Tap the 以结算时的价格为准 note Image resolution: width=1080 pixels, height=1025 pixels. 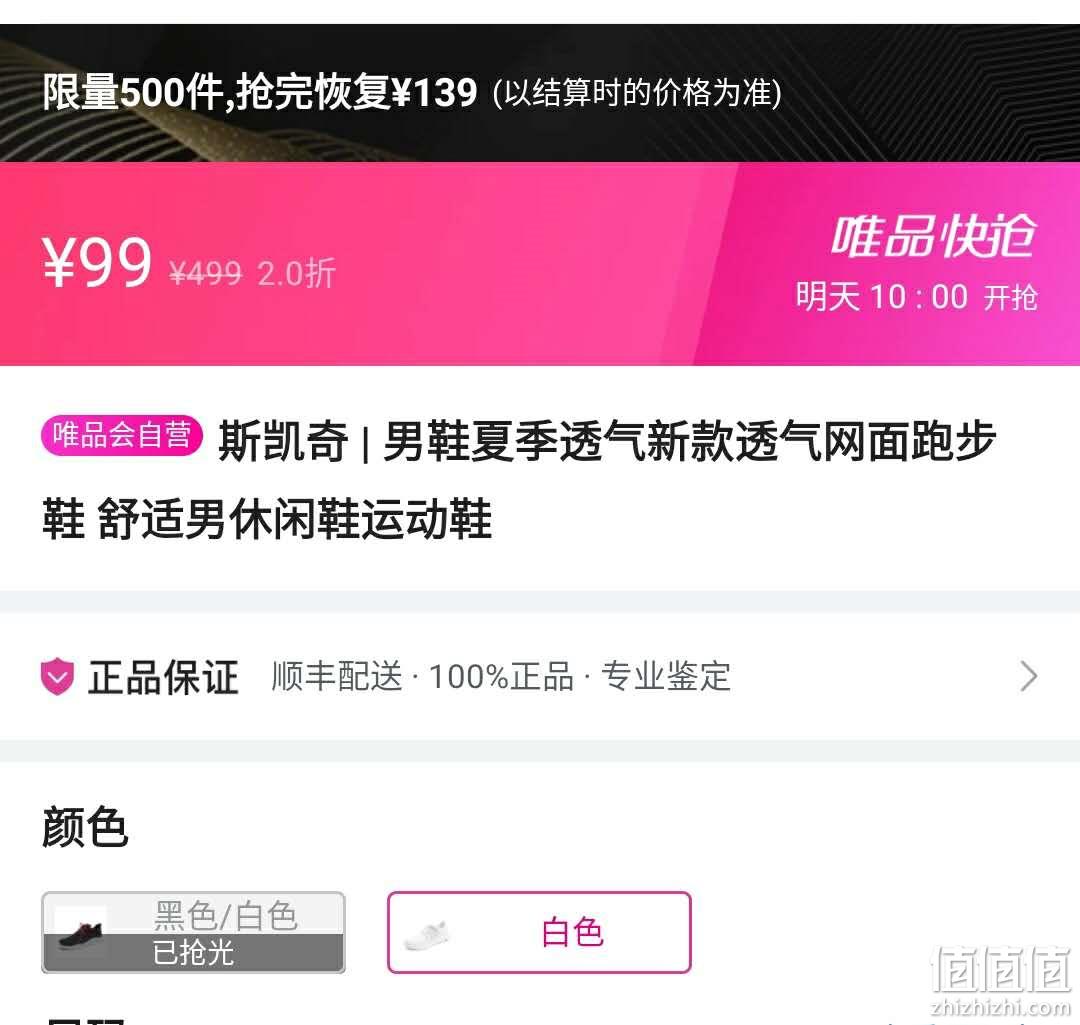637,93
